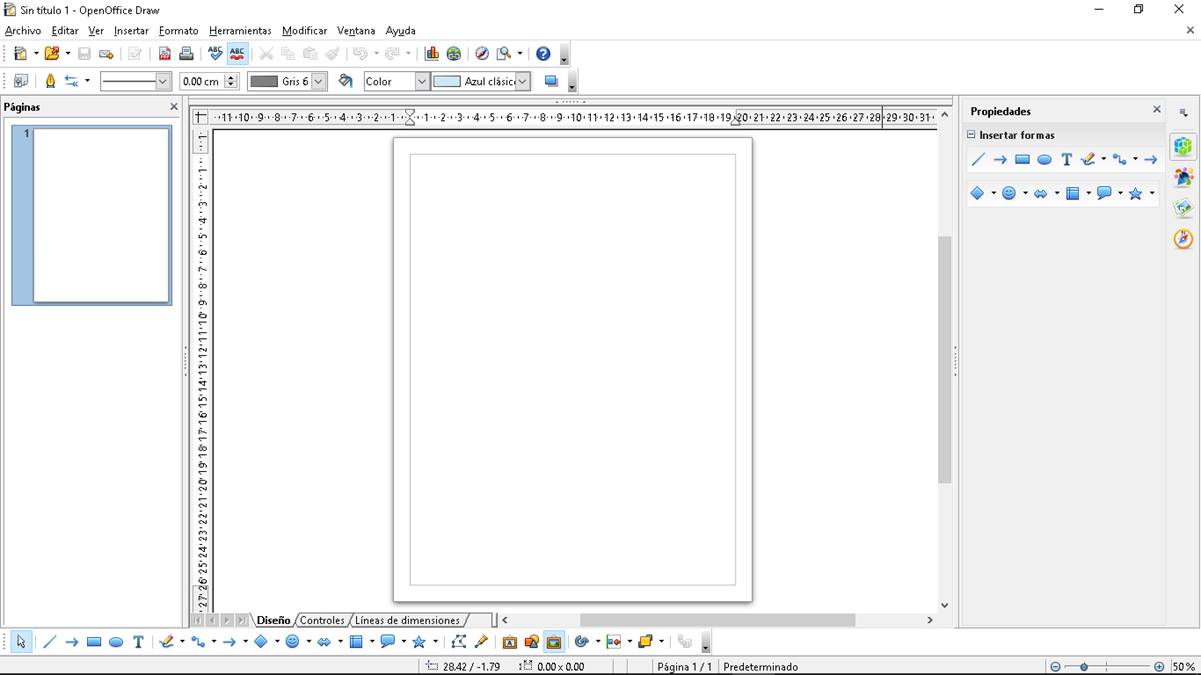The height and width of the screenshot is (675, 1201).
Task: Insert a smiley symbol shape
Action: coord(291,642)
